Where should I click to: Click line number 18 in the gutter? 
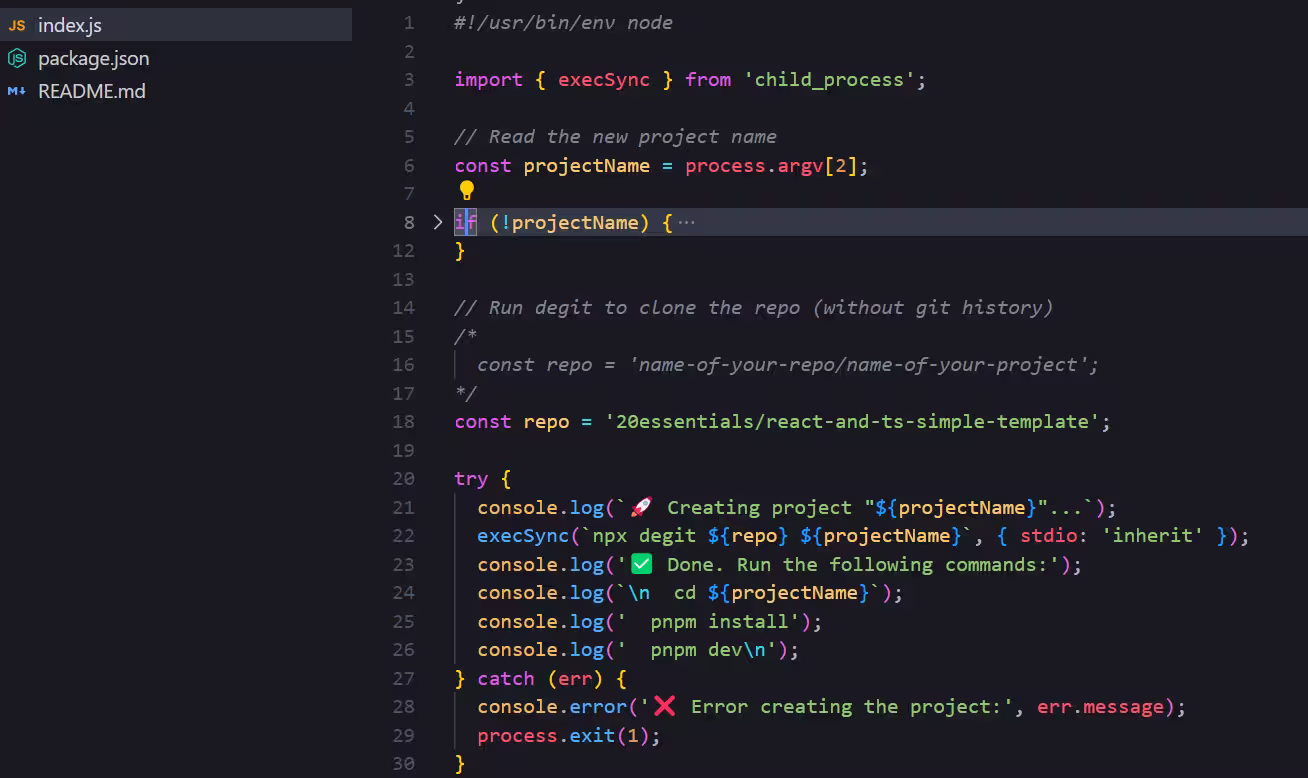pyautogui.click(x=403, y=422)
